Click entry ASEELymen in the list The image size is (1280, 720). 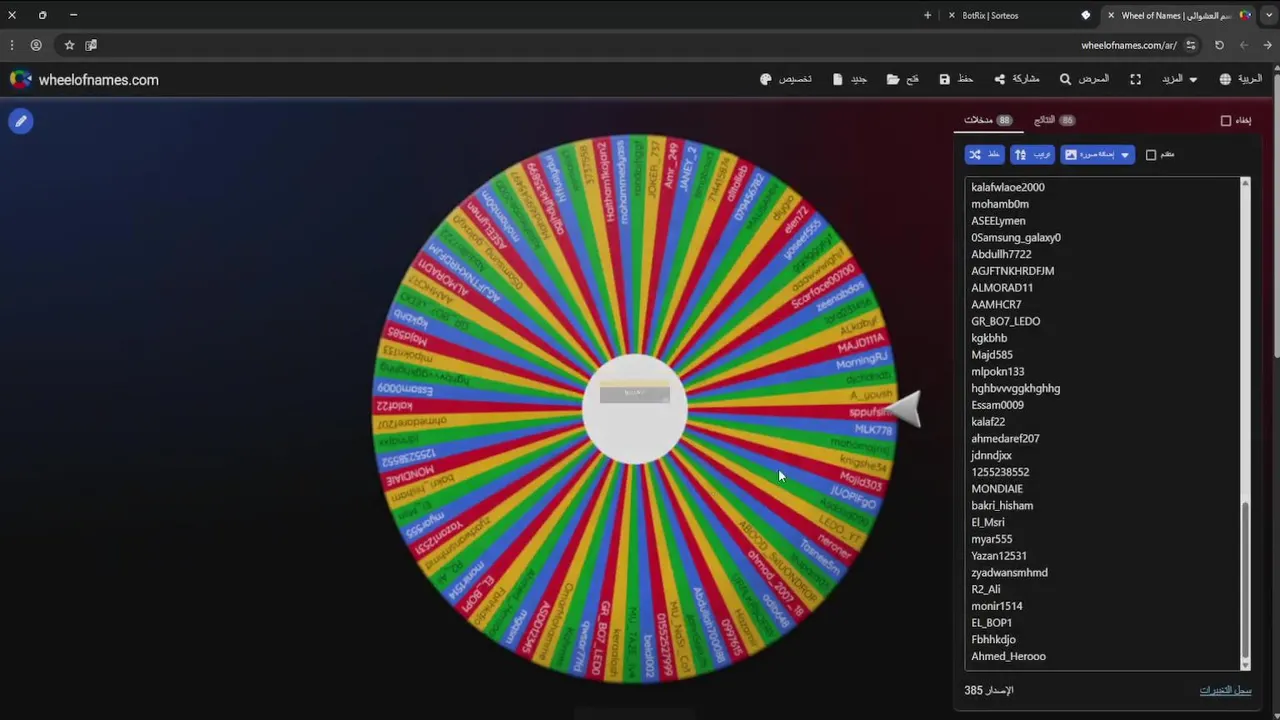998,221
